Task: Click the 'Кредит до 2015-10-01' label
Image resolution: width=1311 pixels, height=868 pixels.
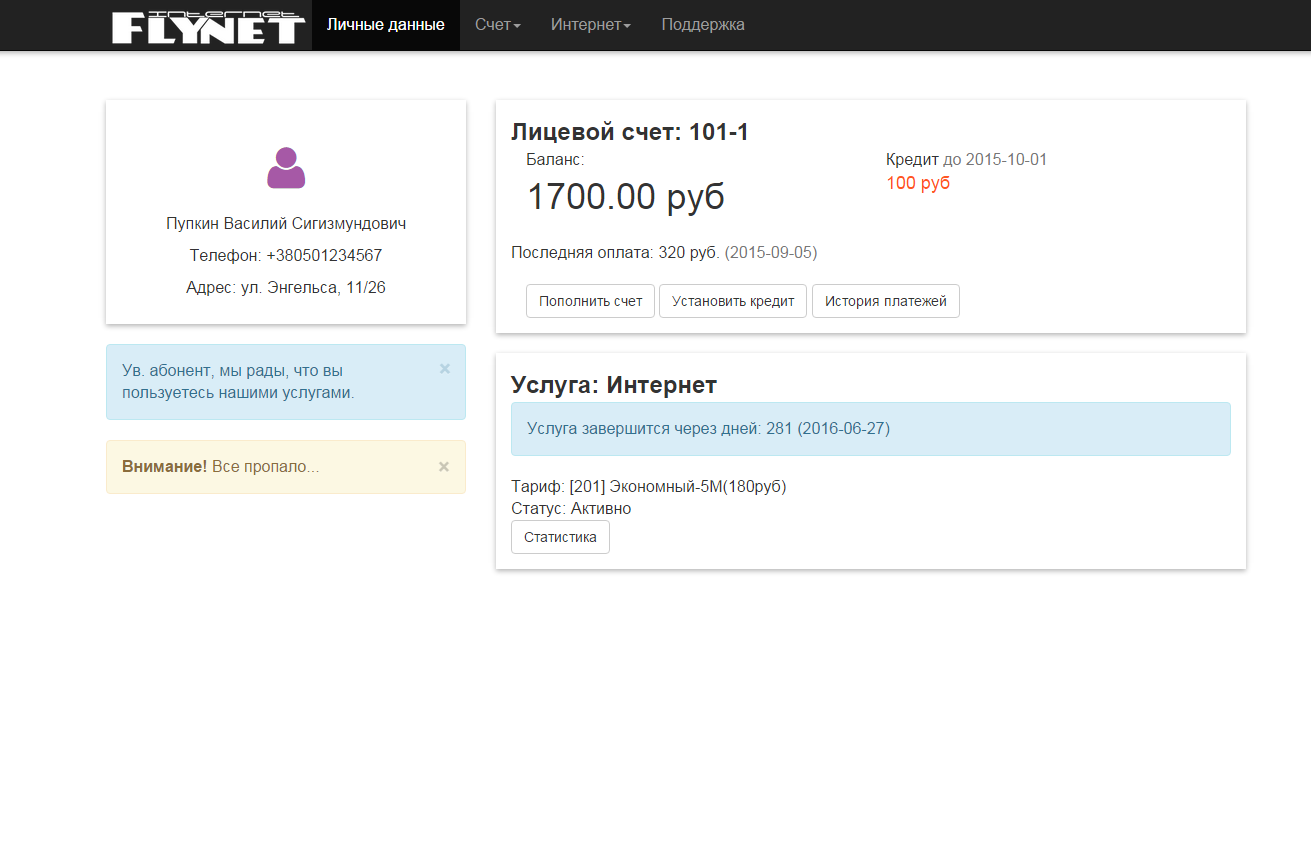Action: [967, 159]
